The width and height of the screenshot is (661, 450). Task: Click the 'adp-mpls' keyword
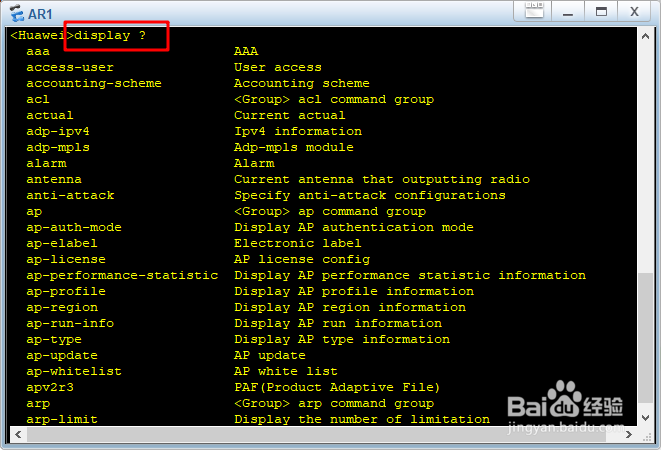(58, 148)
